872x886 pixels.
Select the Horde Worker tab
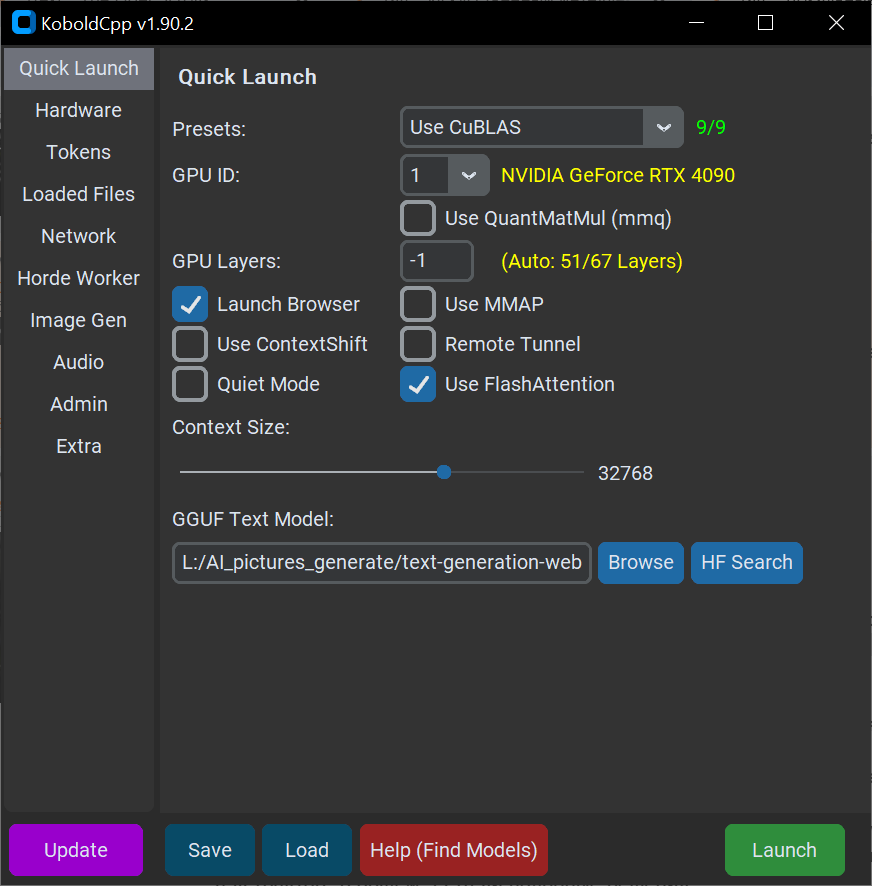[x=79, y=278]
